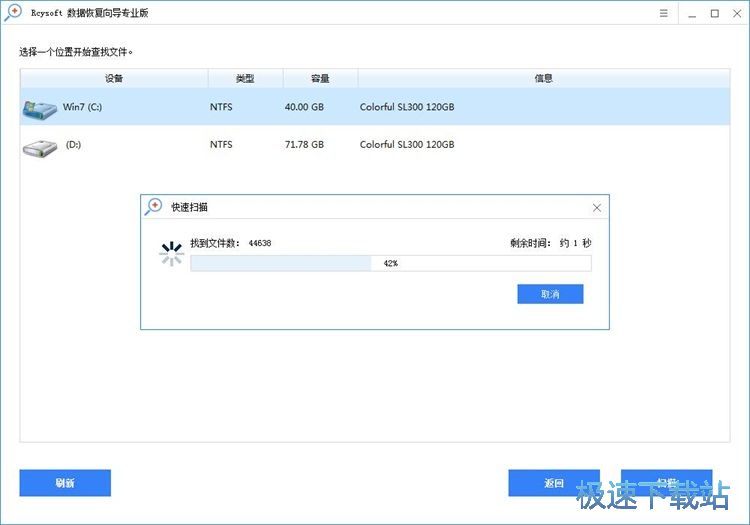Click NTFS type in (D:) row
750x525 pixels.
[x=221, y=144]
